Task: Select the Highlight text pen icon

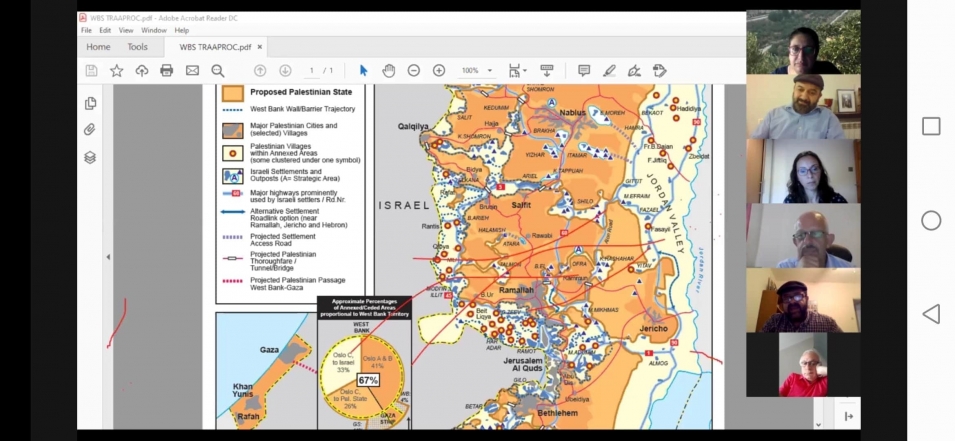Action: (x=609, y=71)
